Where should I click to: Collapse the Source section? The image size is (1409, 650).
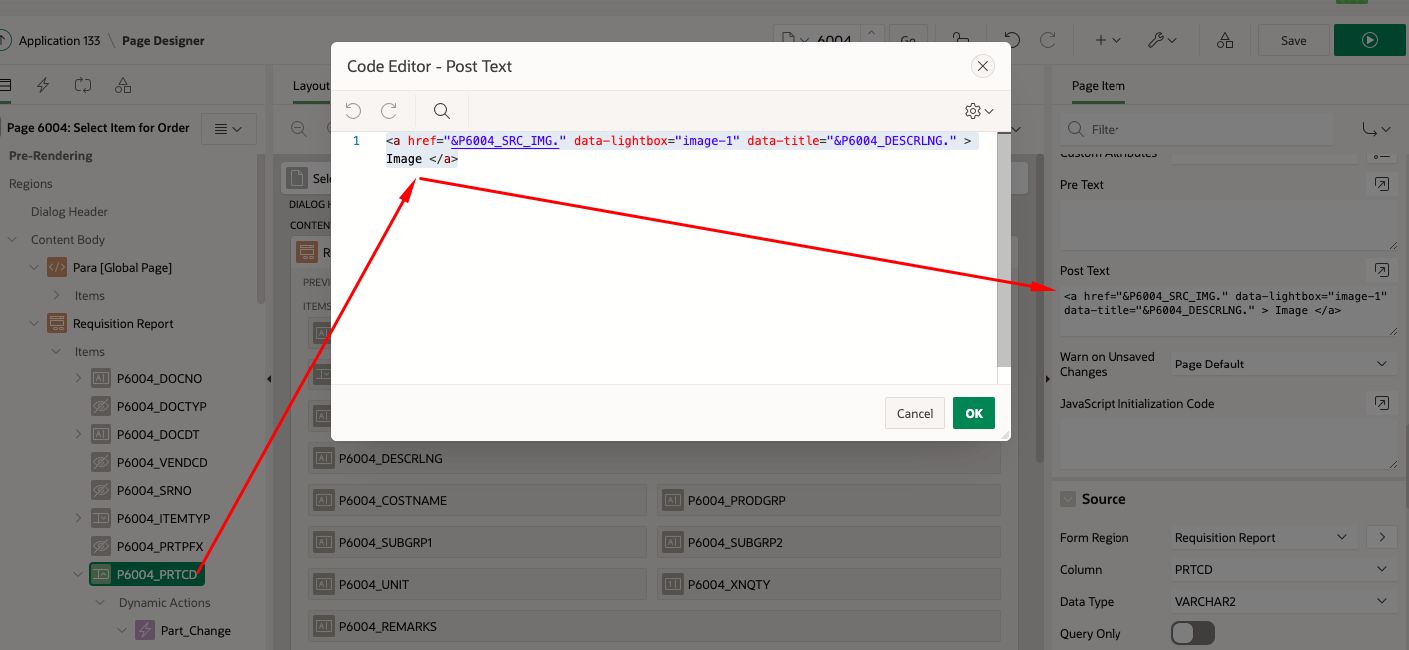[x=1067, y=499]
